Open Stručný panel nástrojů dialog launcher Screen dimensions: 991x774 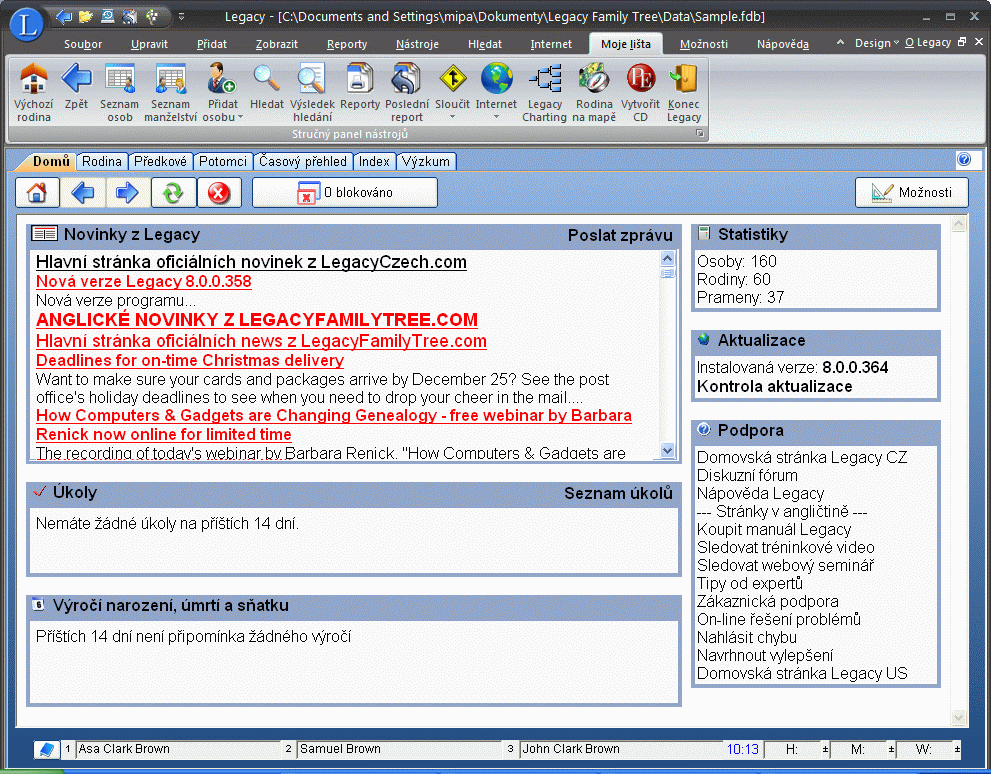click(x=700, y=133)
